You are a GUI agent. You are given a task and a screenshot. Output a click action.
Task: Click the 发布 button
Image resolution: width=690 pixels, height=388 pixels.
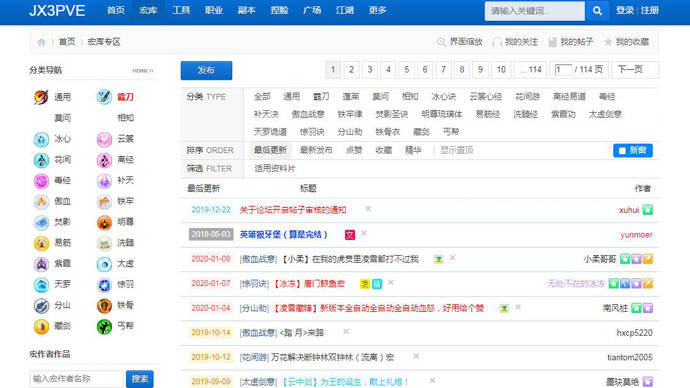(x=206, y=70)
